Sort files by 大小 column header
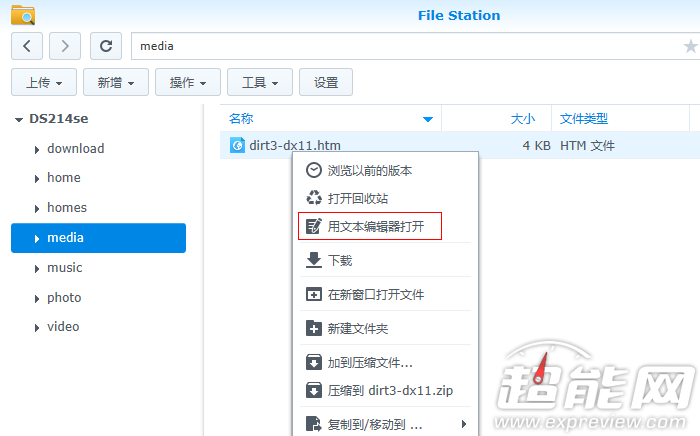Viewport: 700px width, 436px height. [x=496, y=118]
